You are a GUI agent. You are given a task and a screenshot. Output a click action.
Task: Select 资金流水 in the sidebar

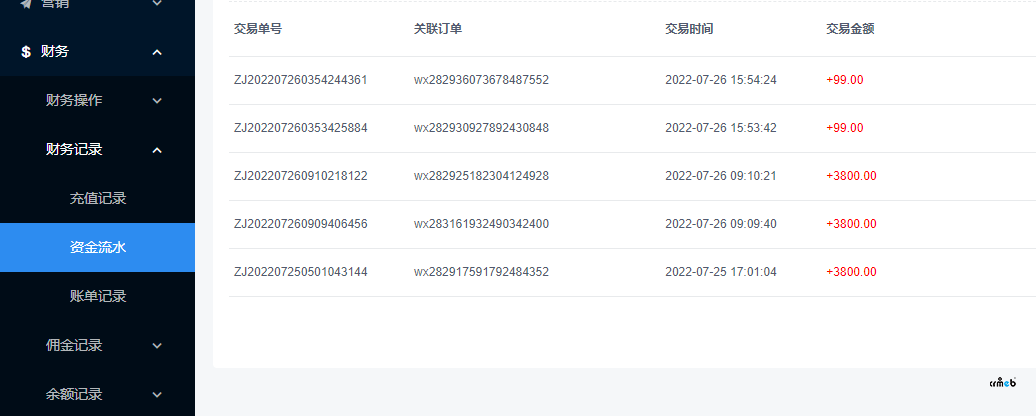97,248
